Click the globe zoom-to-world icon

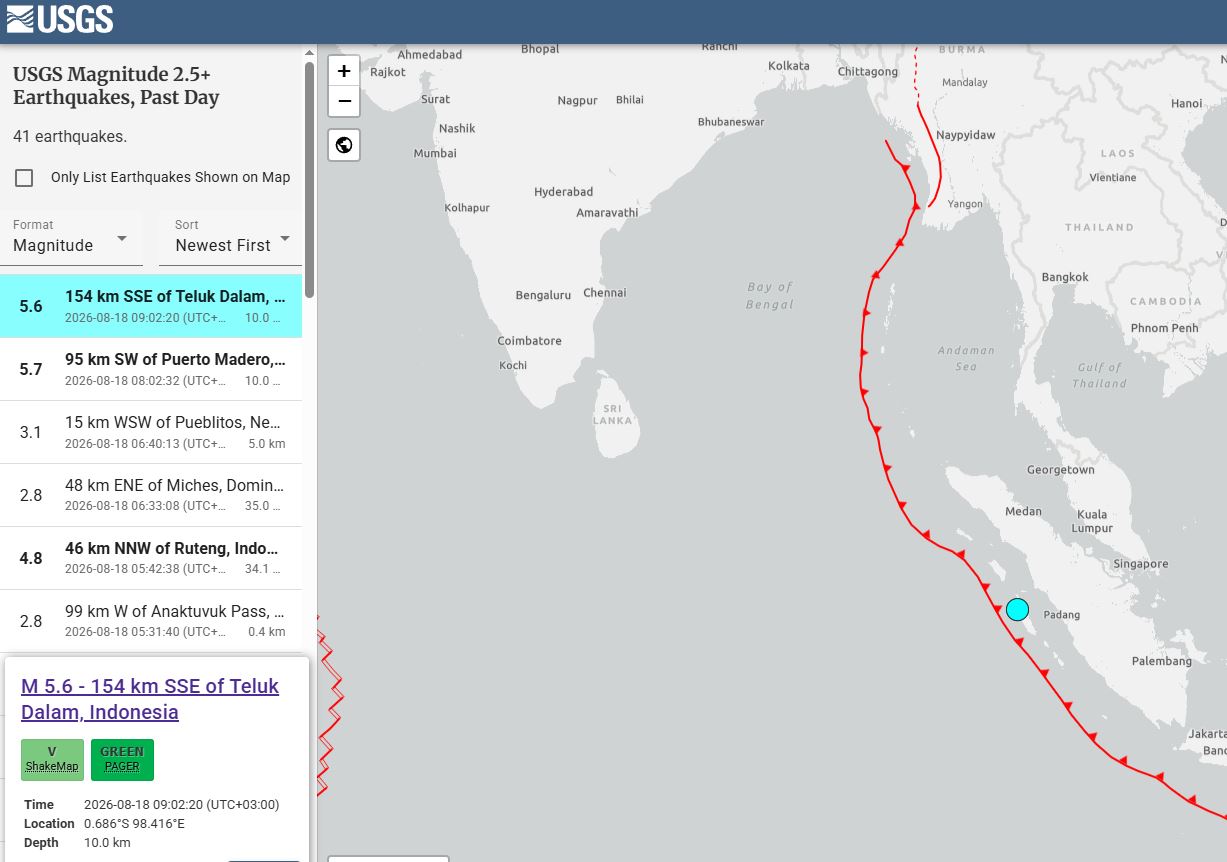[344, 145]
